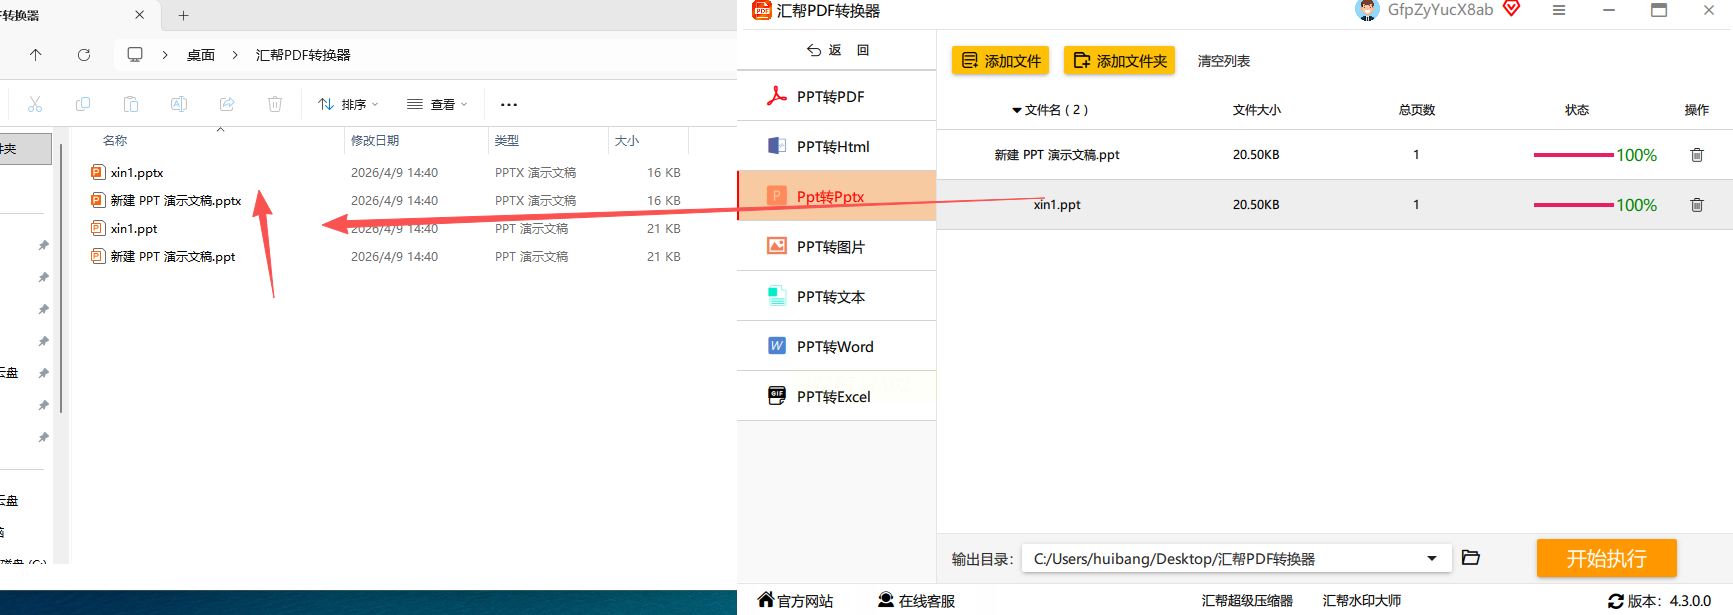Select xin1.pptx in File Explorer
The width and height of the screenshot is (1733, 615).
[x=136, y=173]
